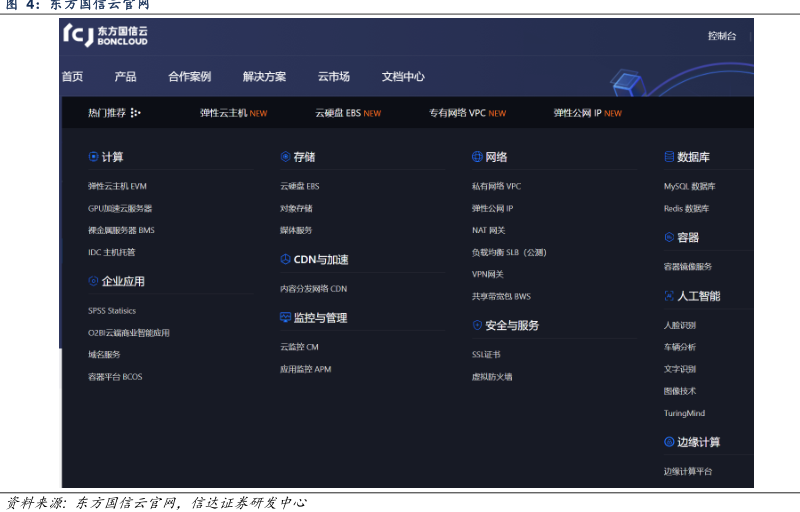The height and width of the screenshot is (512, 800).
Task: Click the BONCLOUD logo icon
Action: 78,36
